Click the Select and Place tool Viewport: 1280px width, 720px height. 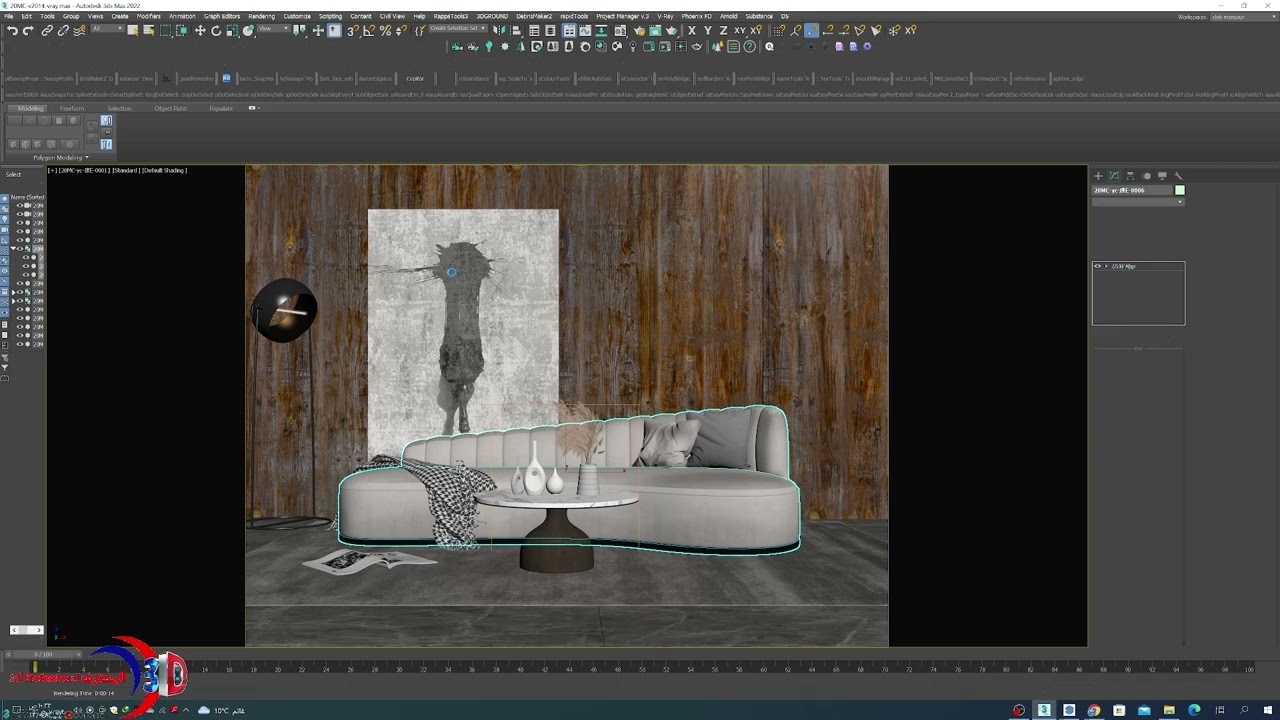248,30
